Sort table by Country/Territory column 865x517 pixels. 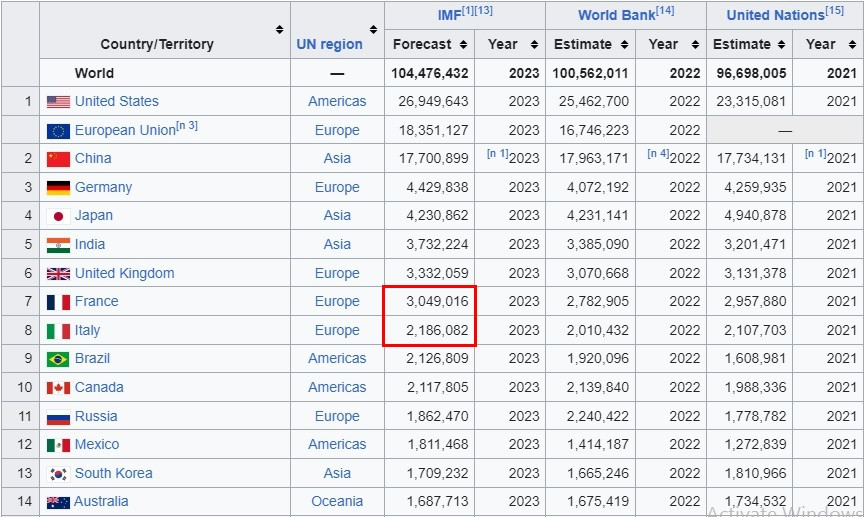point(280,30)
